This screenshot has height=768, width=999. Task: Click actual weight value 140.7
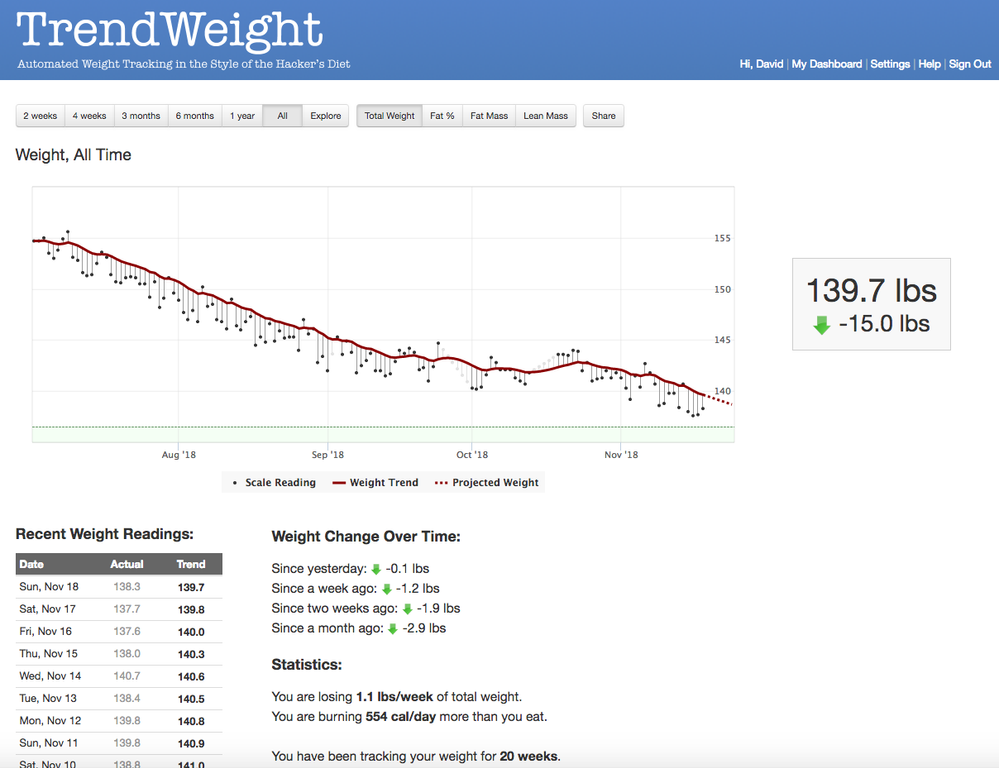127,676
